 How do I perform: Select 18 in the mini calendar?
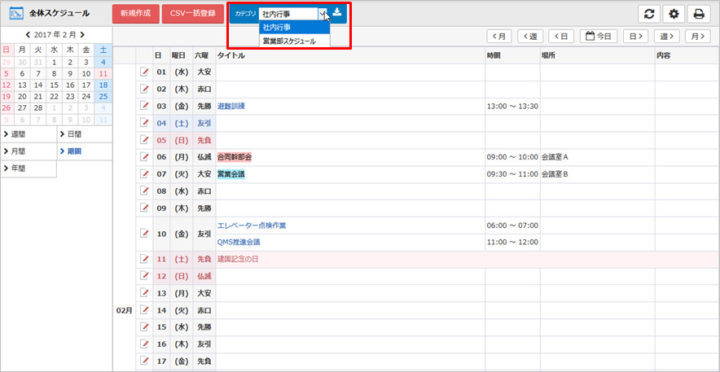click(103, 85)
